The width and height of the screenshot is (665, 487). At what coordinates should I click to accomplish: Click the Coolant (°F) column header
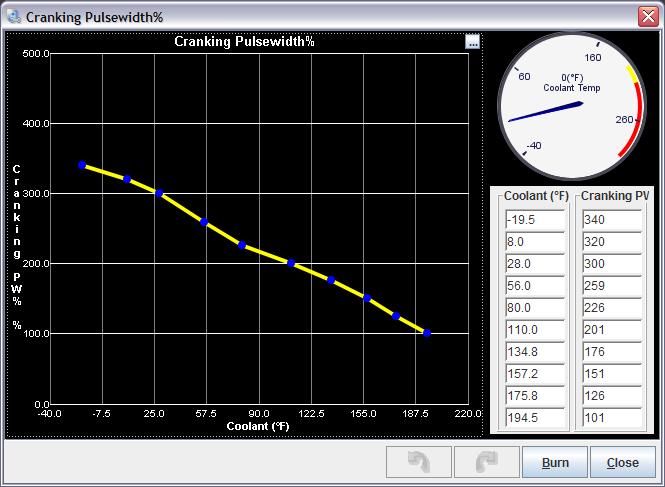[536, 196]
